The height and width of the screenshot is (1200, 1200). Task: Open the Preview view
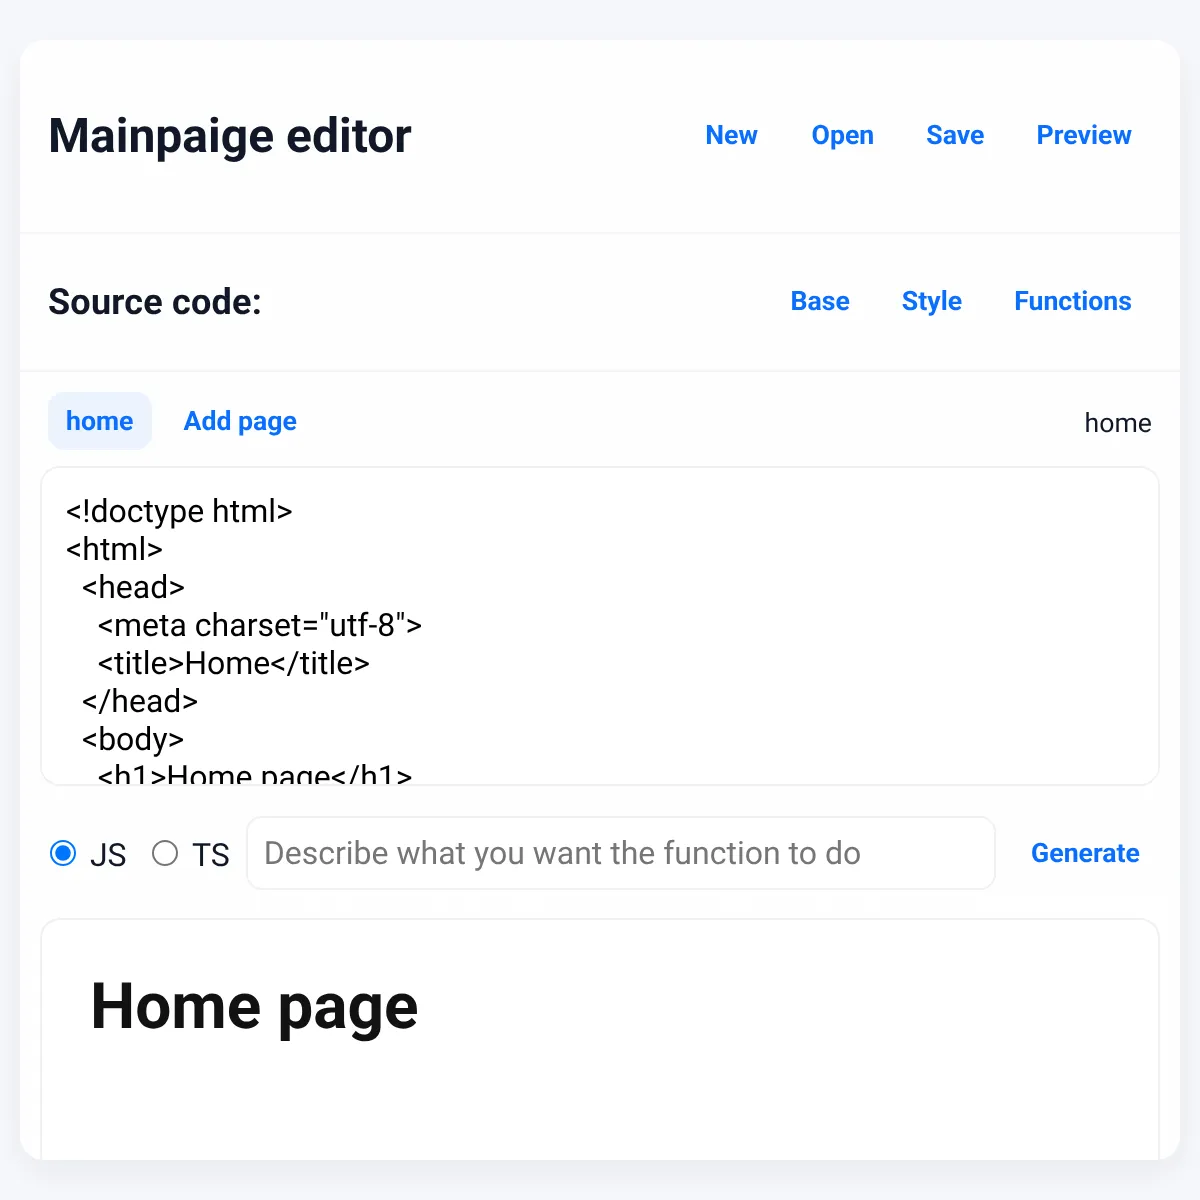pyautogui.click(x=1084, y=135)
